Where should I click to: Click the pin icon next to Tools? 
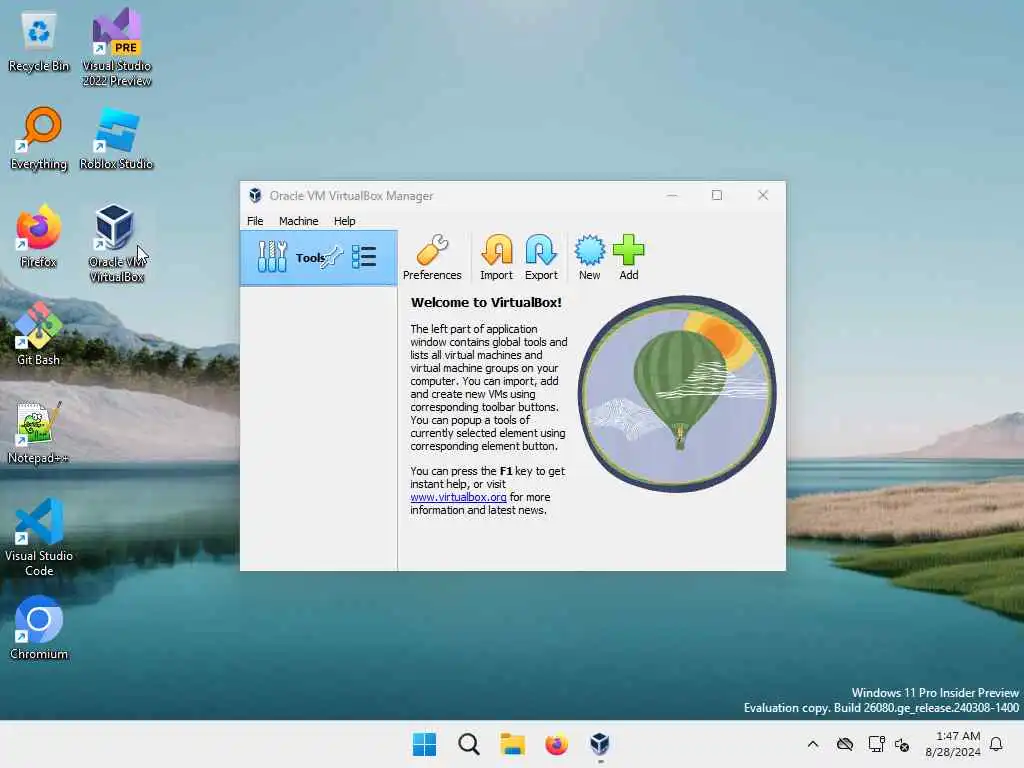pyautogui.click(x=333, y=257)
